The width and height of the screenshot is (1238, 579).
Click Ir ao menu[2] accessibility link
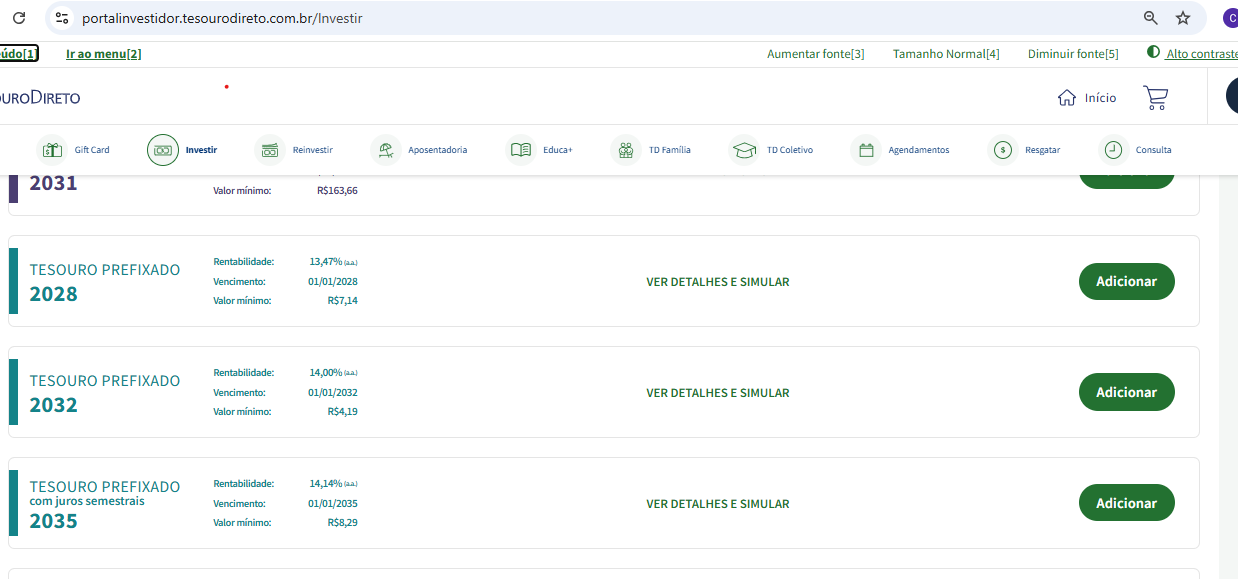[104, 54]
